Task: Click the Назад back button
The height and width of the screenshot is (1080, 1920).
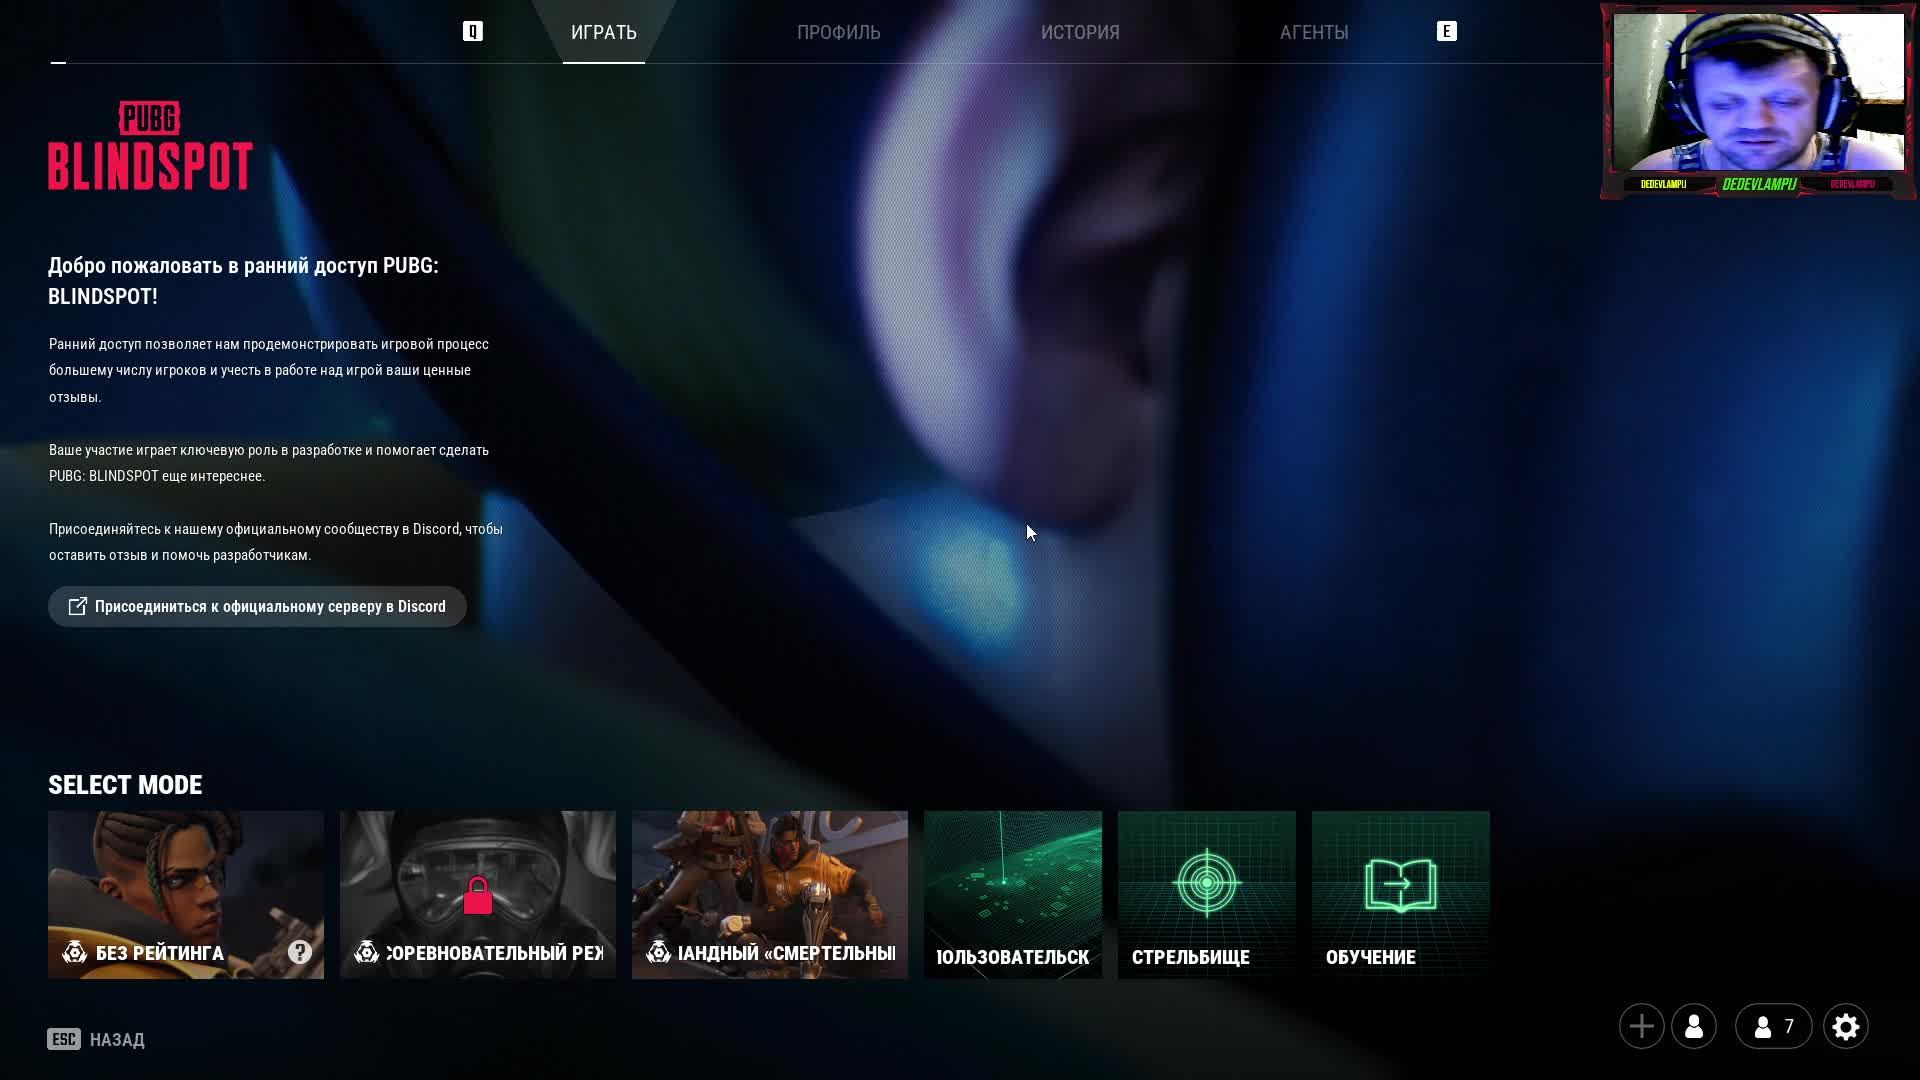Action: click(117, 1040)
